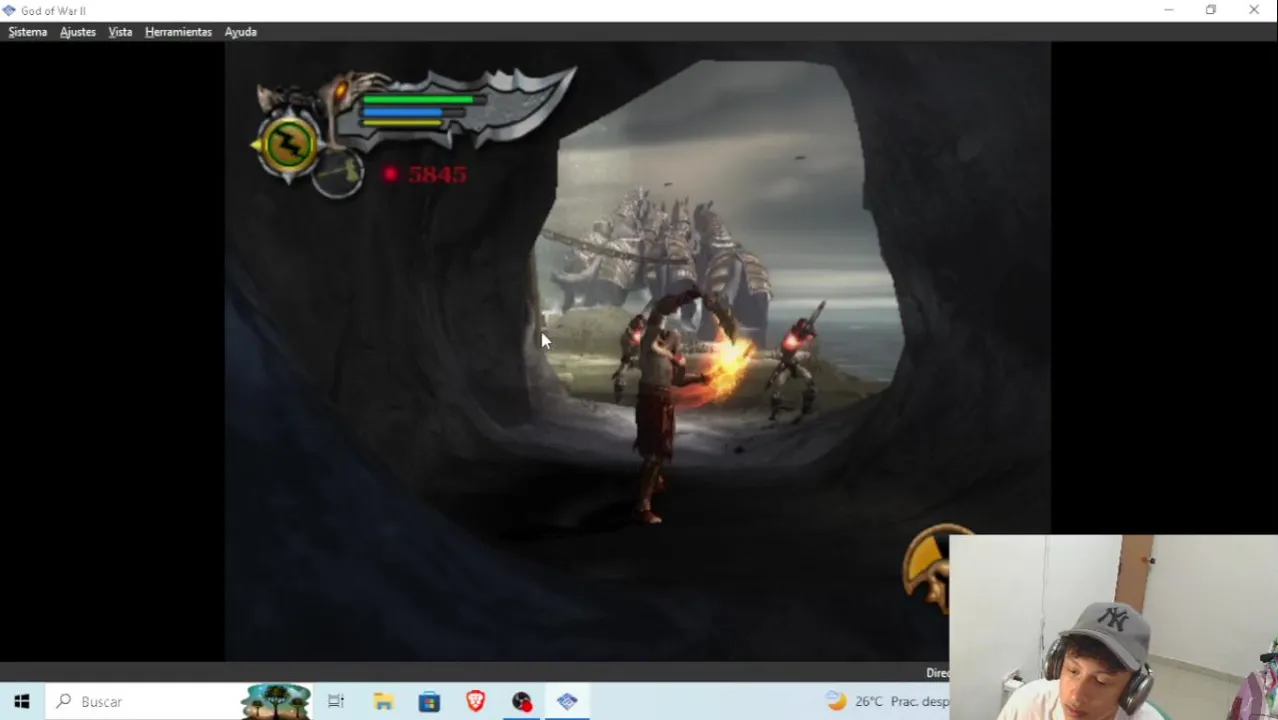Click the lightning magic emblem in HUD
The image size is (1278, 720).
pos(289,146)
